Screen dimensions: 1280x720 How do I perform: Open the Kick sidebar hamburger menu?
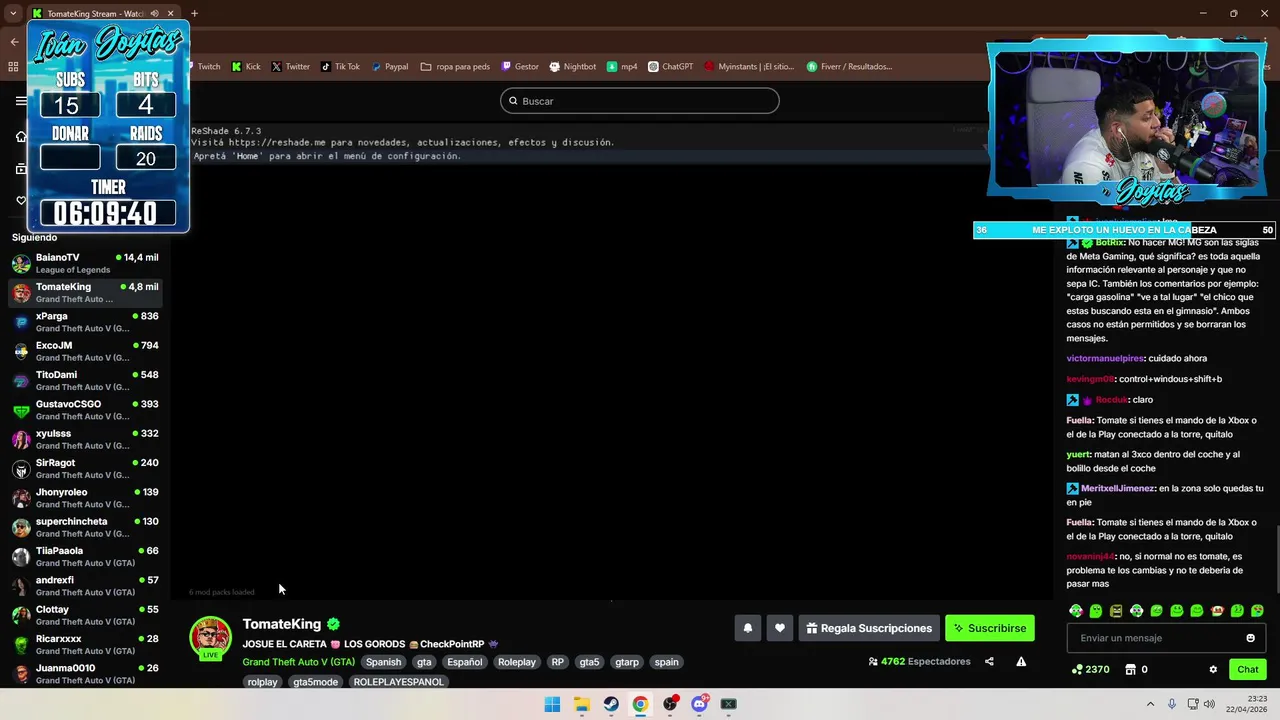[x=21, y=101]
